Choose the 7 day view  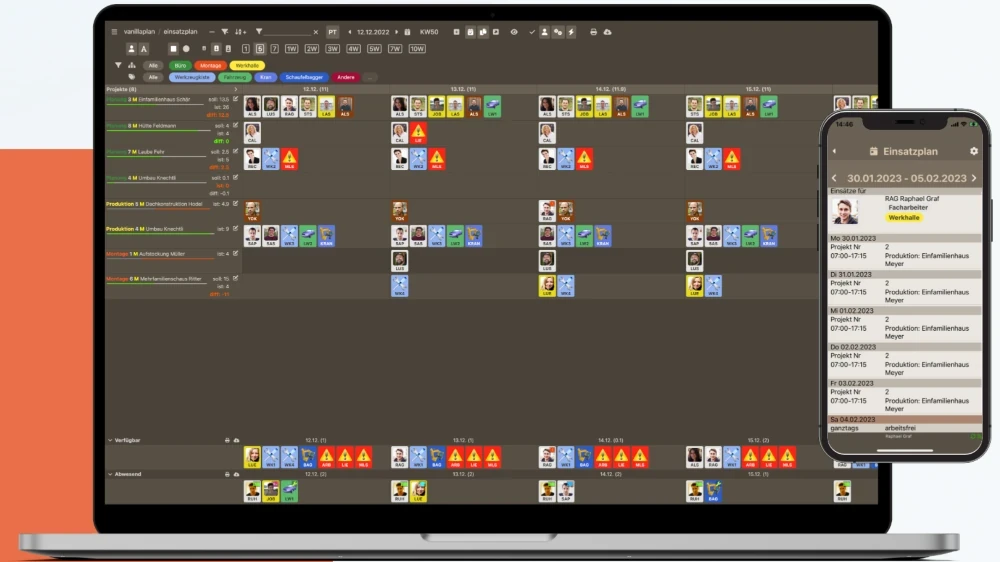274,48
